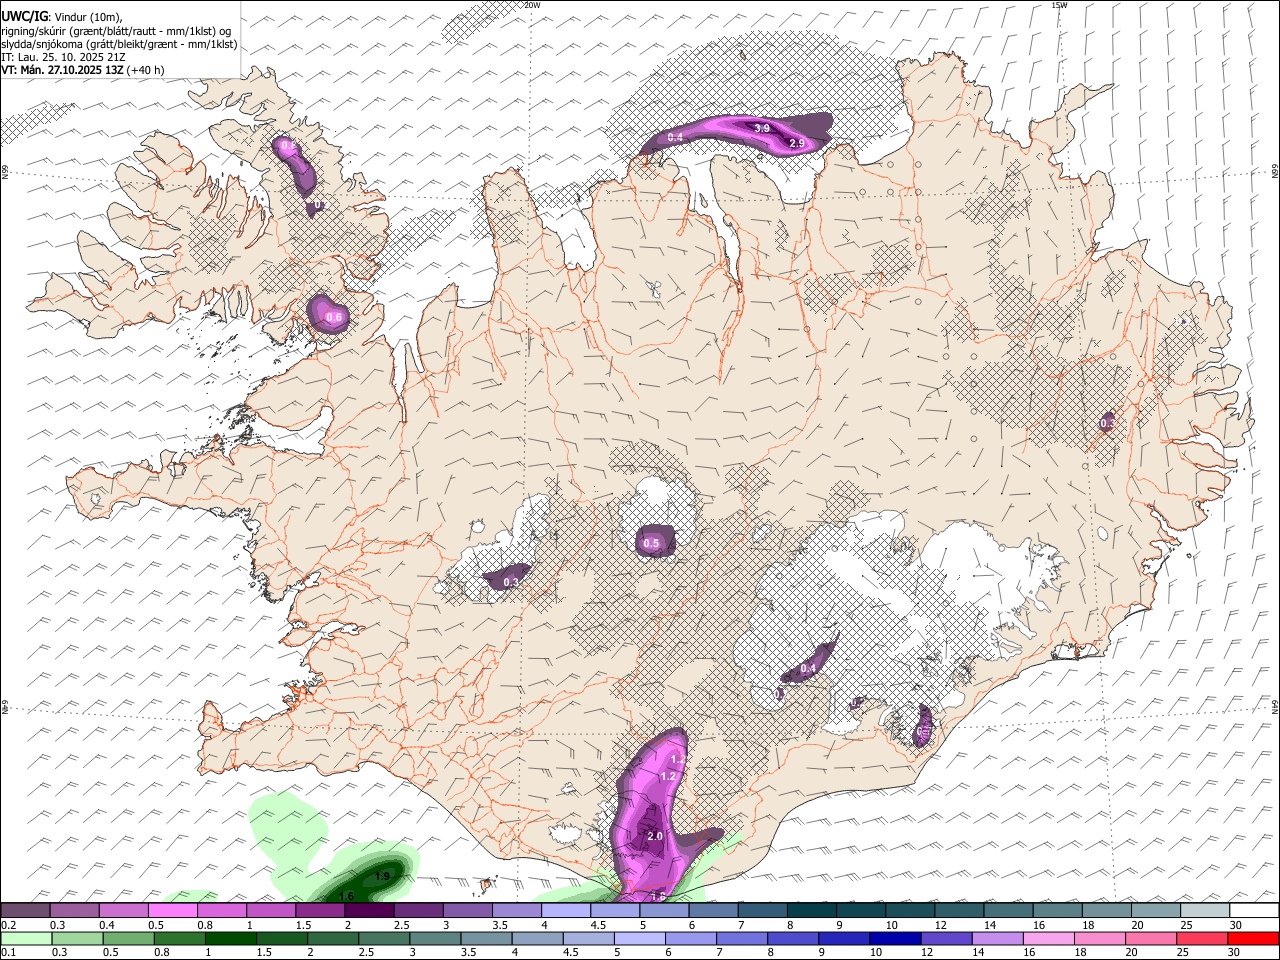The height and width of the screenshot is (960, 1280).
Task: Click the 1.6 rain value at bottom left
Action: point(347,896)
